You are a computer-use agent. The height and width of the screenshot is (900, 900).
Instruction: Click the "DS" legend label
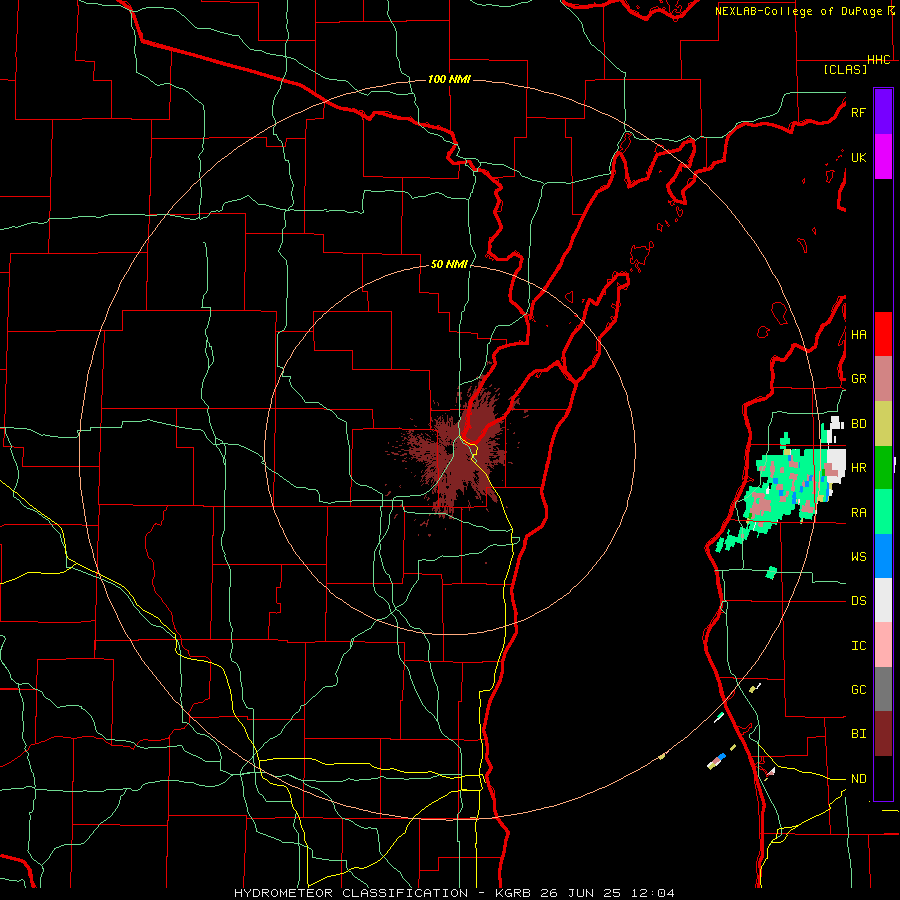[858, 601]
